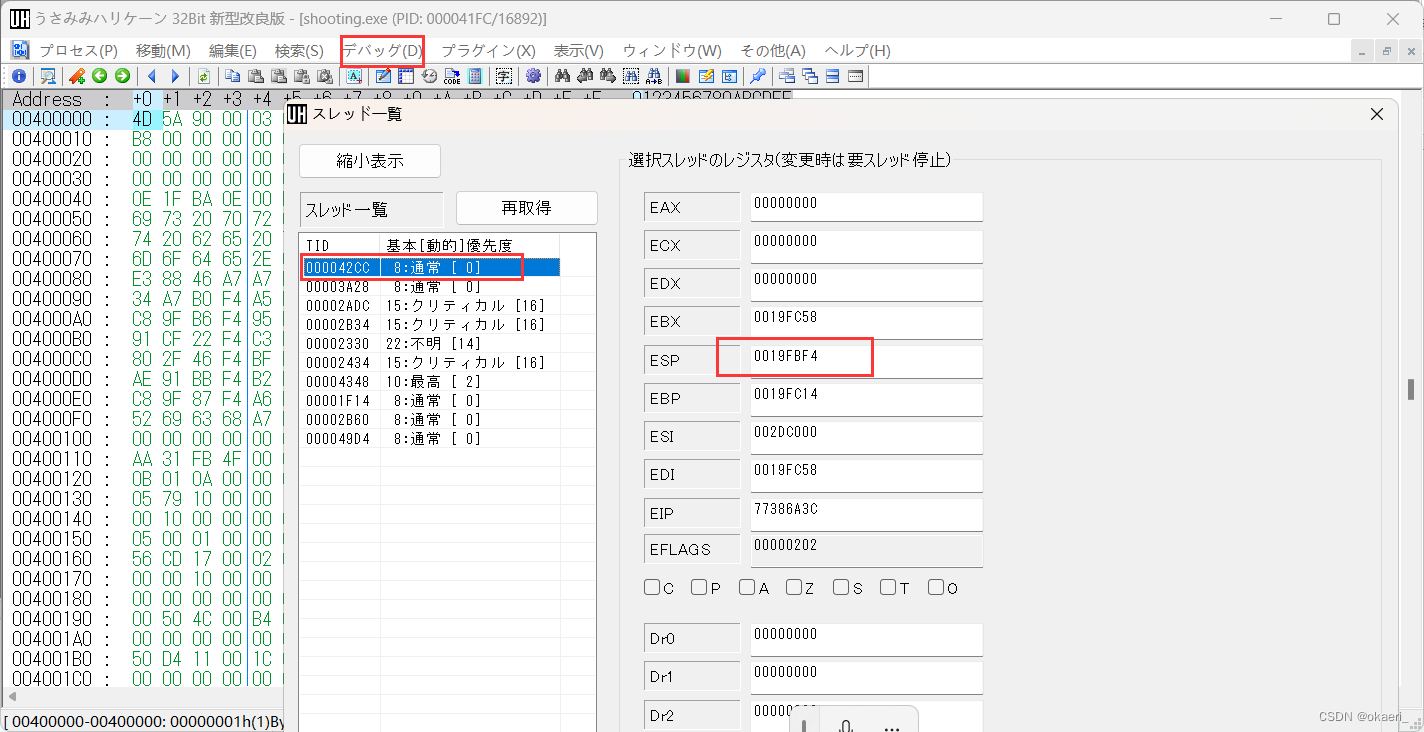This screenshot has width=1424, height=732.
Task: Toggle the T flag checkbox
Action: coord(888,587)
